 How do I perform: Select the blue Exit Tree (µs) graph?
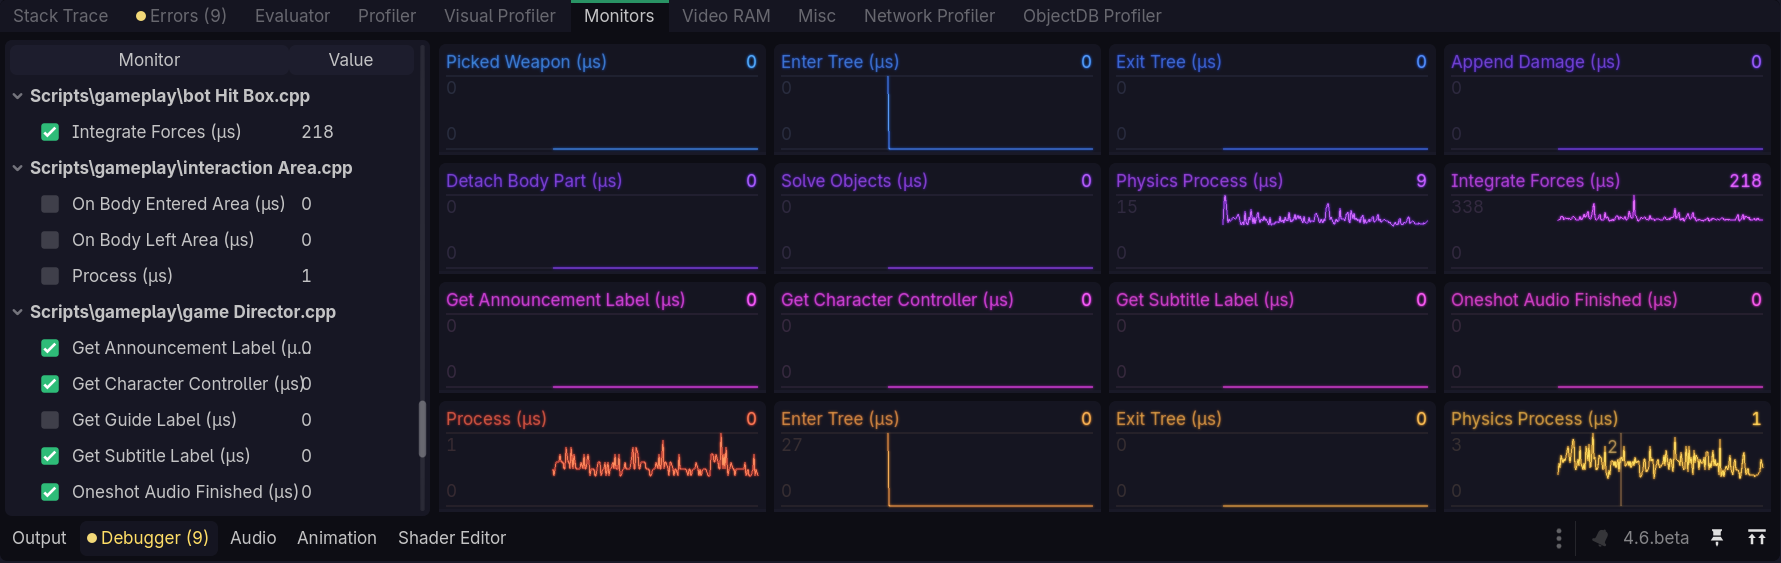click(x=1272, y=99)
